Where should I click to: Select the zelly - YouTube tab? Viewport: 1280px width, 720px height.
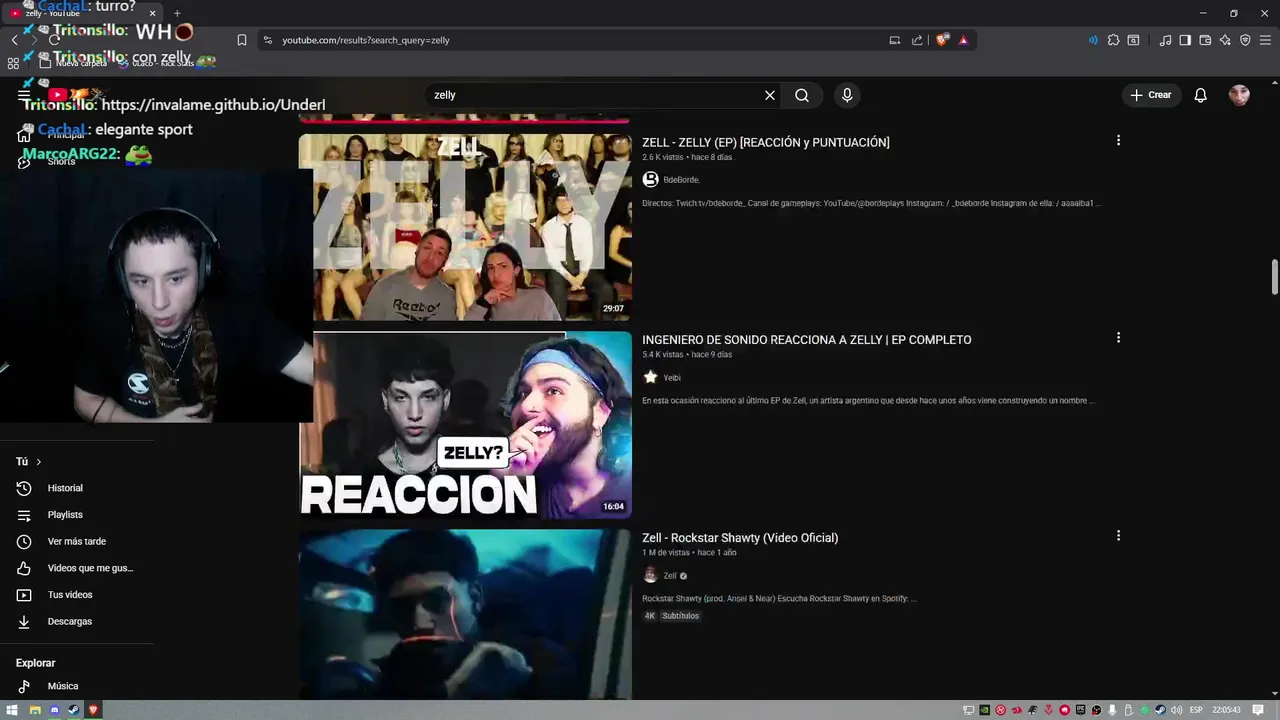(80, 13)
